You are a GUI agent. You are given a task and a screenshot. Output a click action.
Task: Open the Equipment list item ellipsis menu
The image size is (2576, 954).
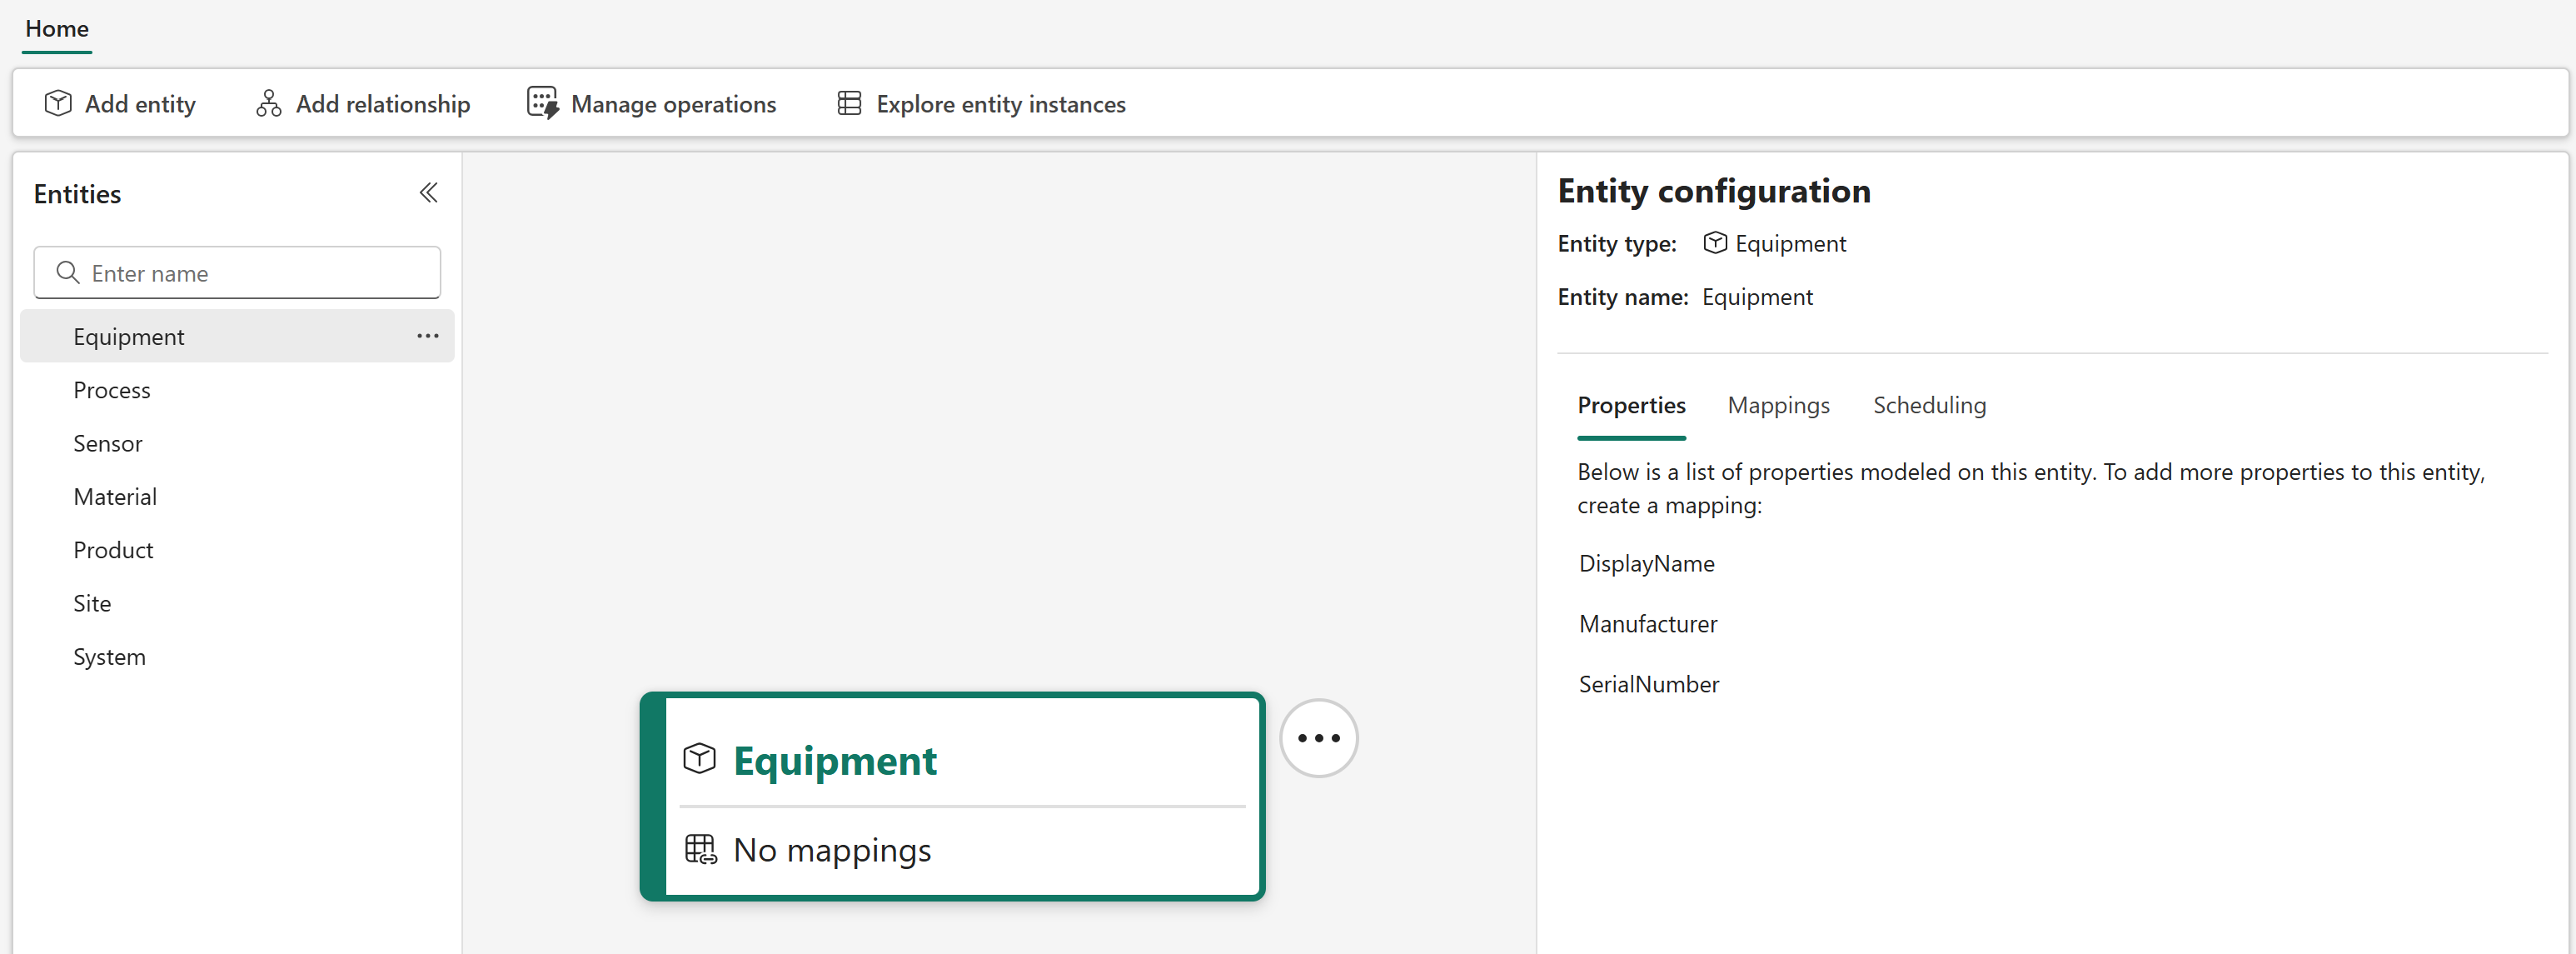tap(428, 336)
